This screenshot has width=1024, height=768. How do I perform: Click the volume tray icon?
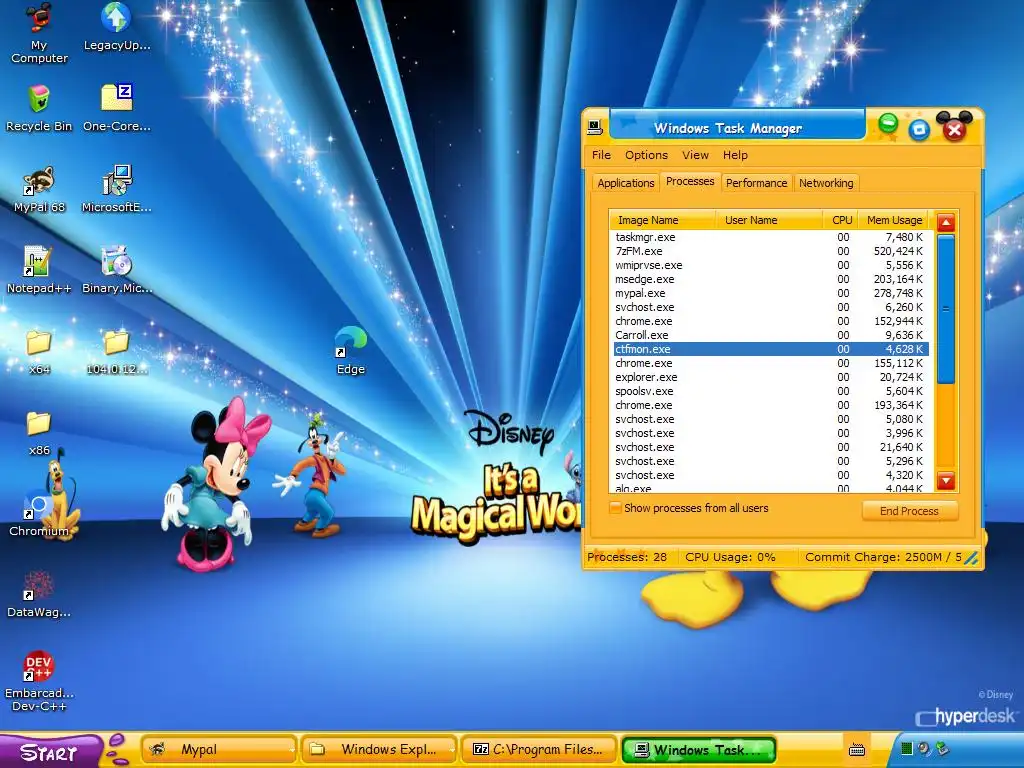[x=924, y=748]
